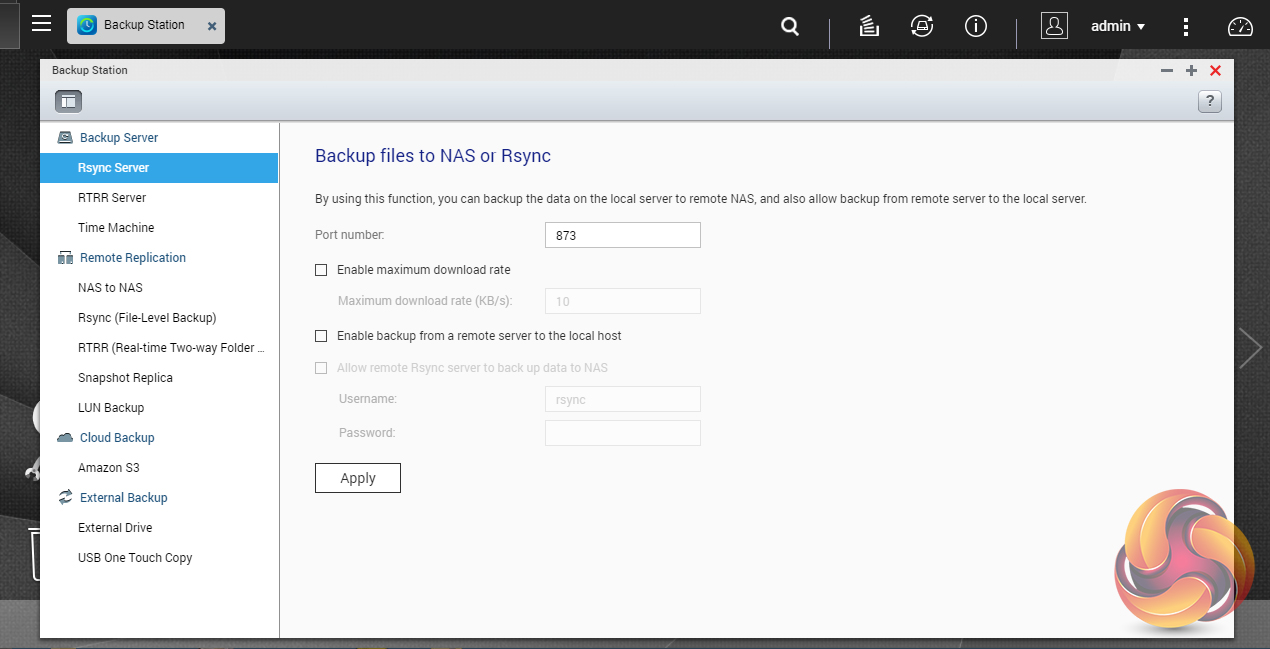Open the admin user dropdown
Screen dimensions: 1270x649
point(1117,27)
